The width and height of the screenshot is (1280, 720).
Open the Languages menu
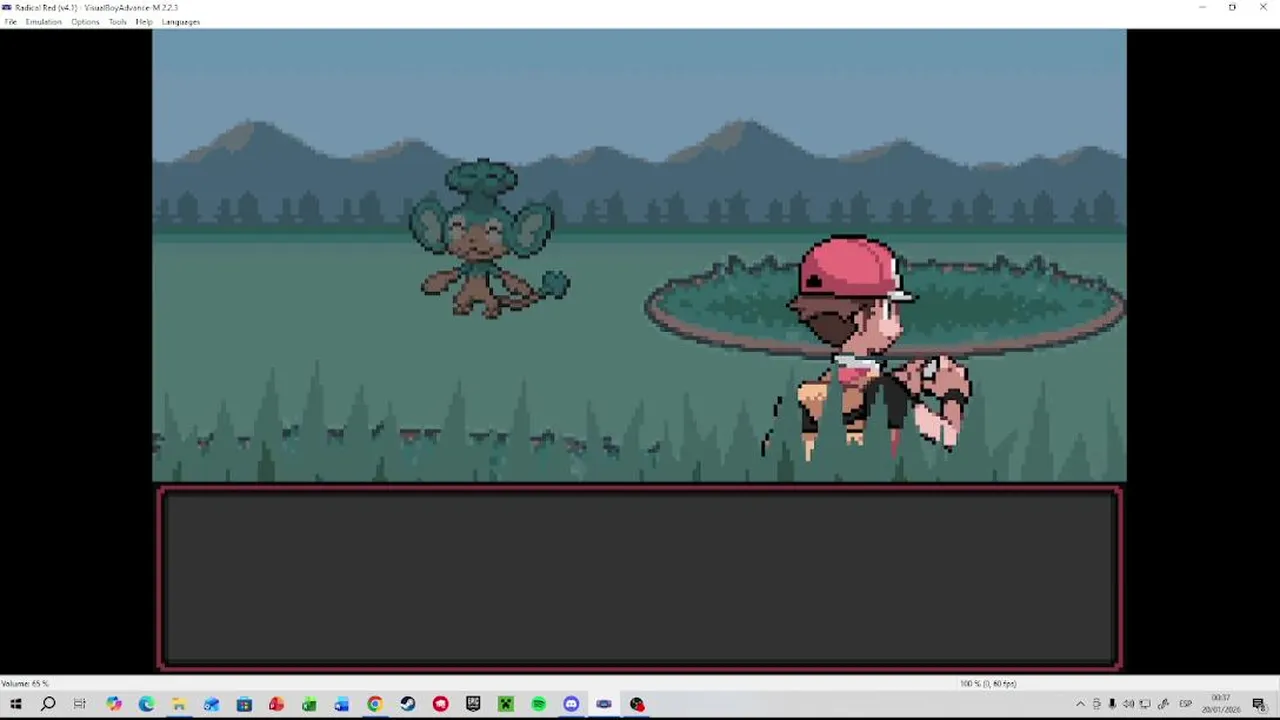[181, 22]
